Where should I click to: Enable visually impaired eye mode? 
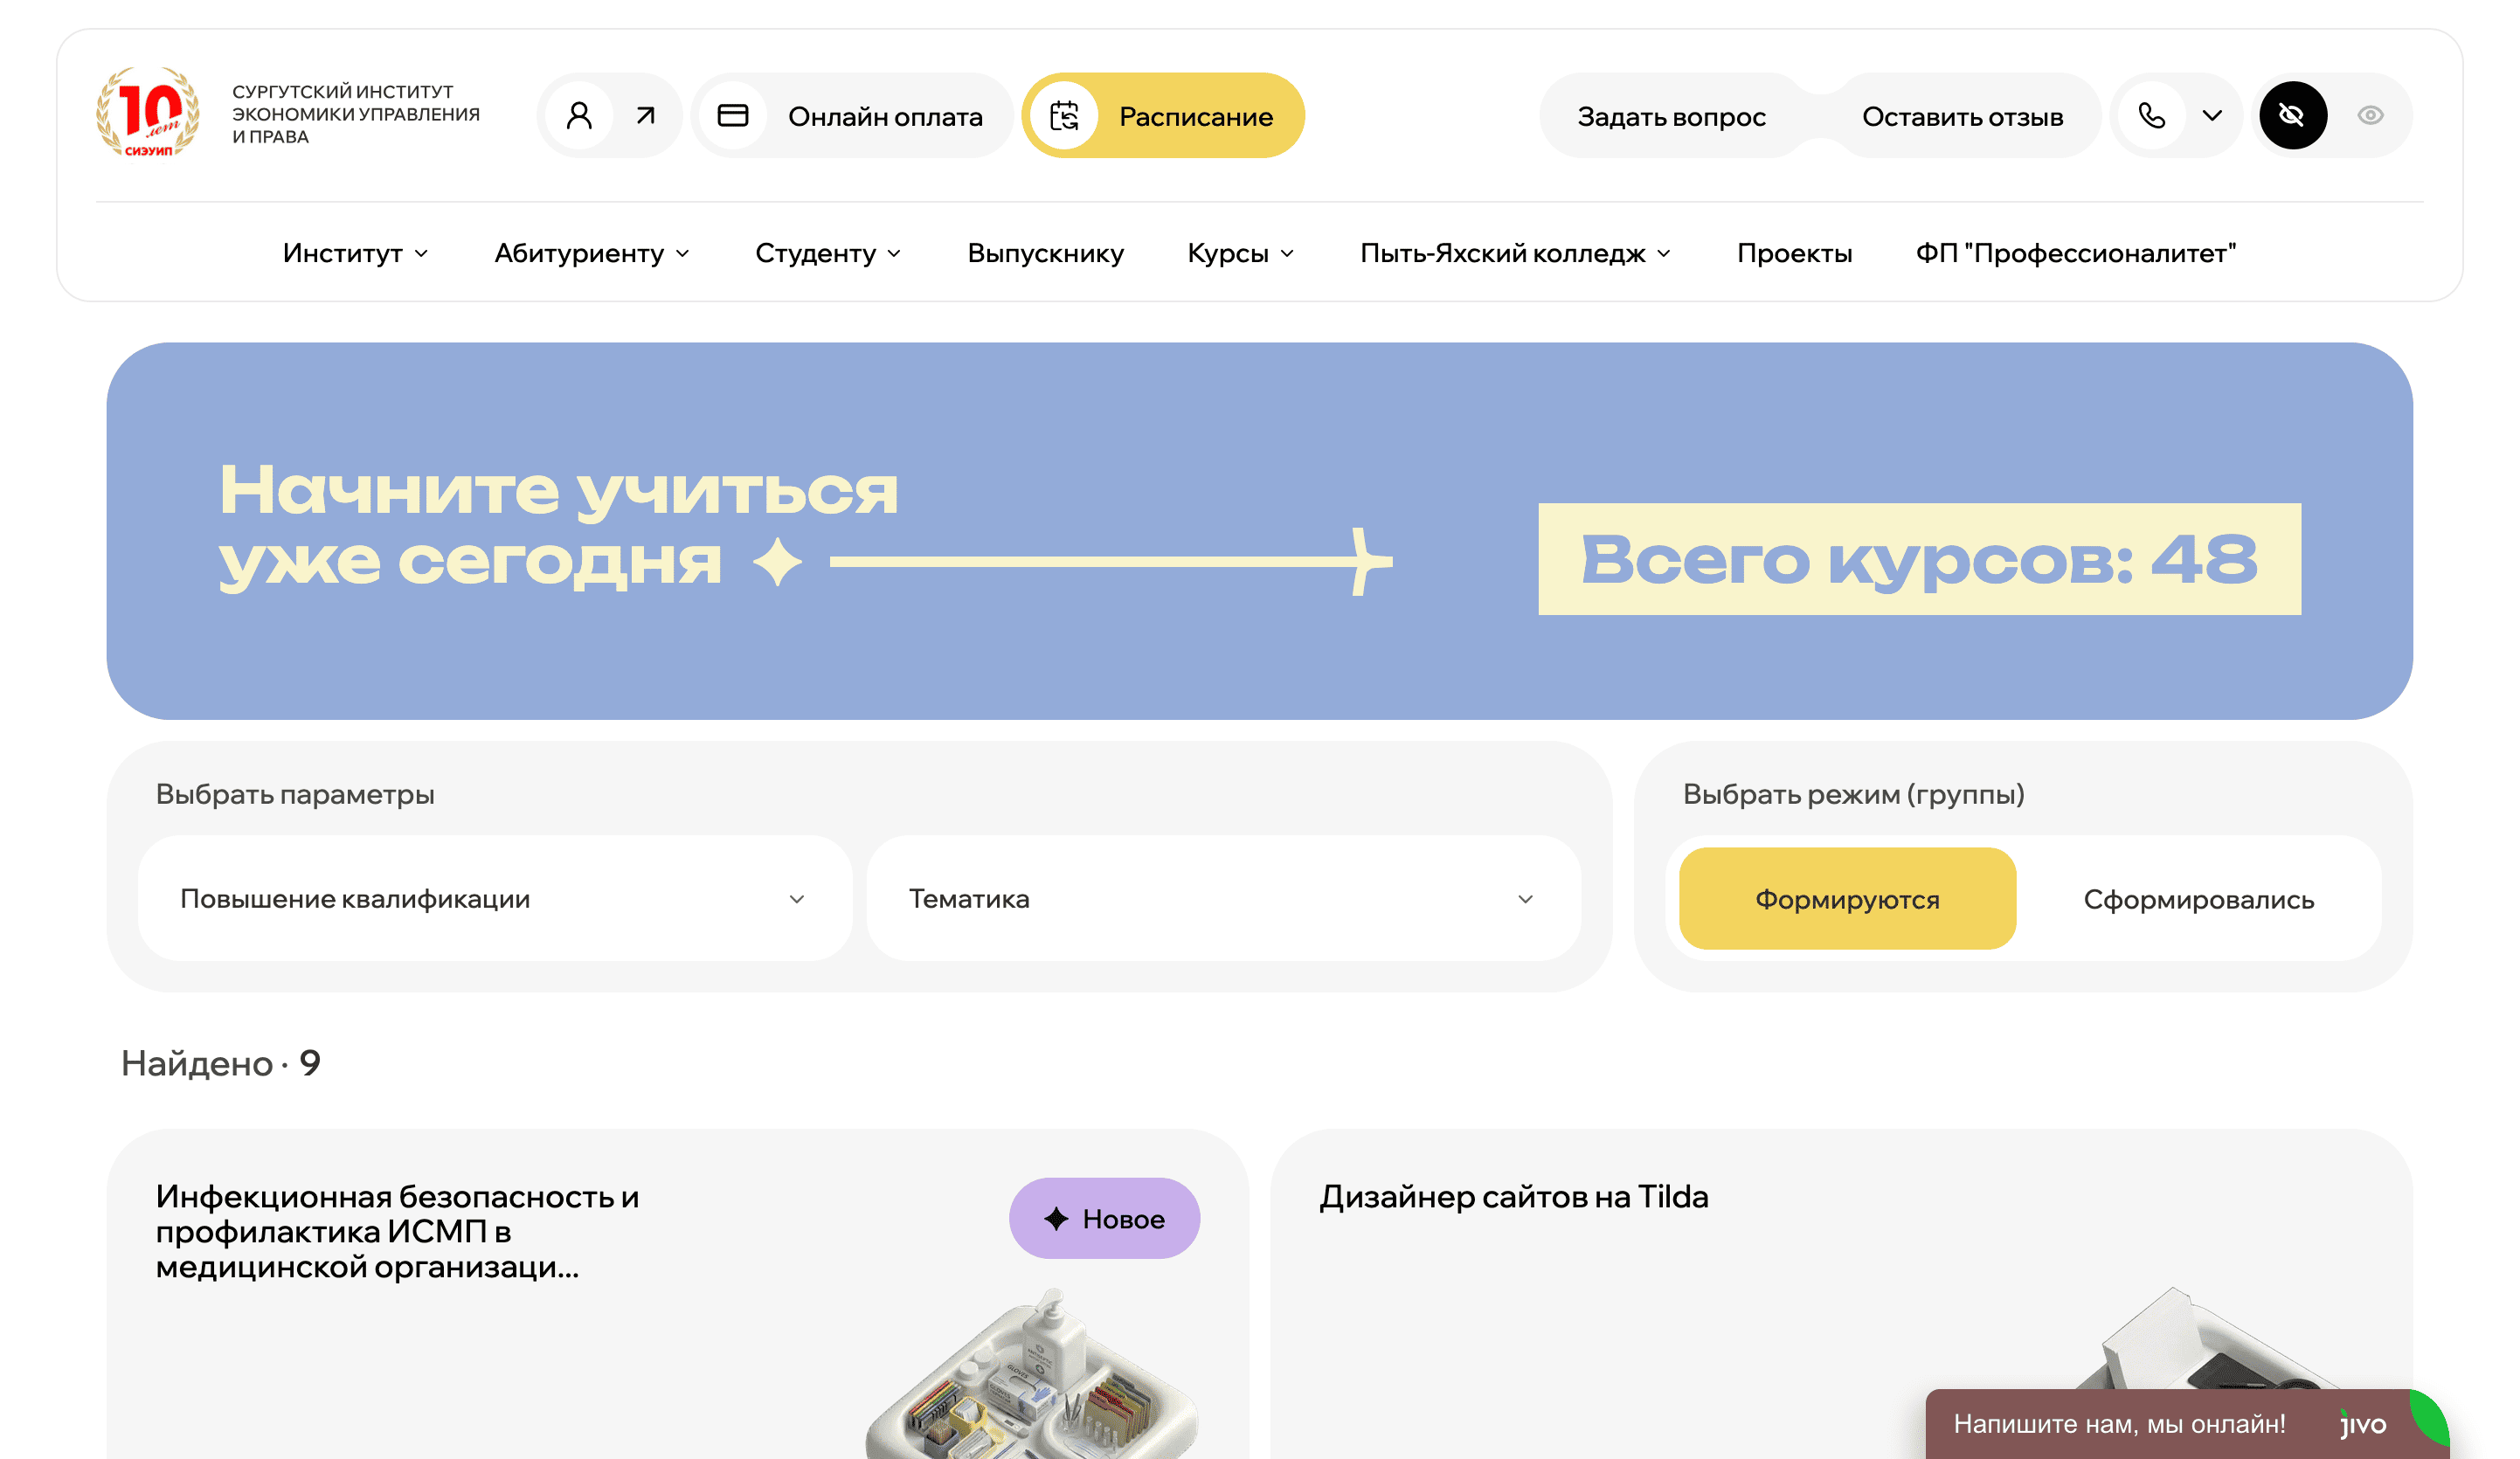[x=2370, y=116]
